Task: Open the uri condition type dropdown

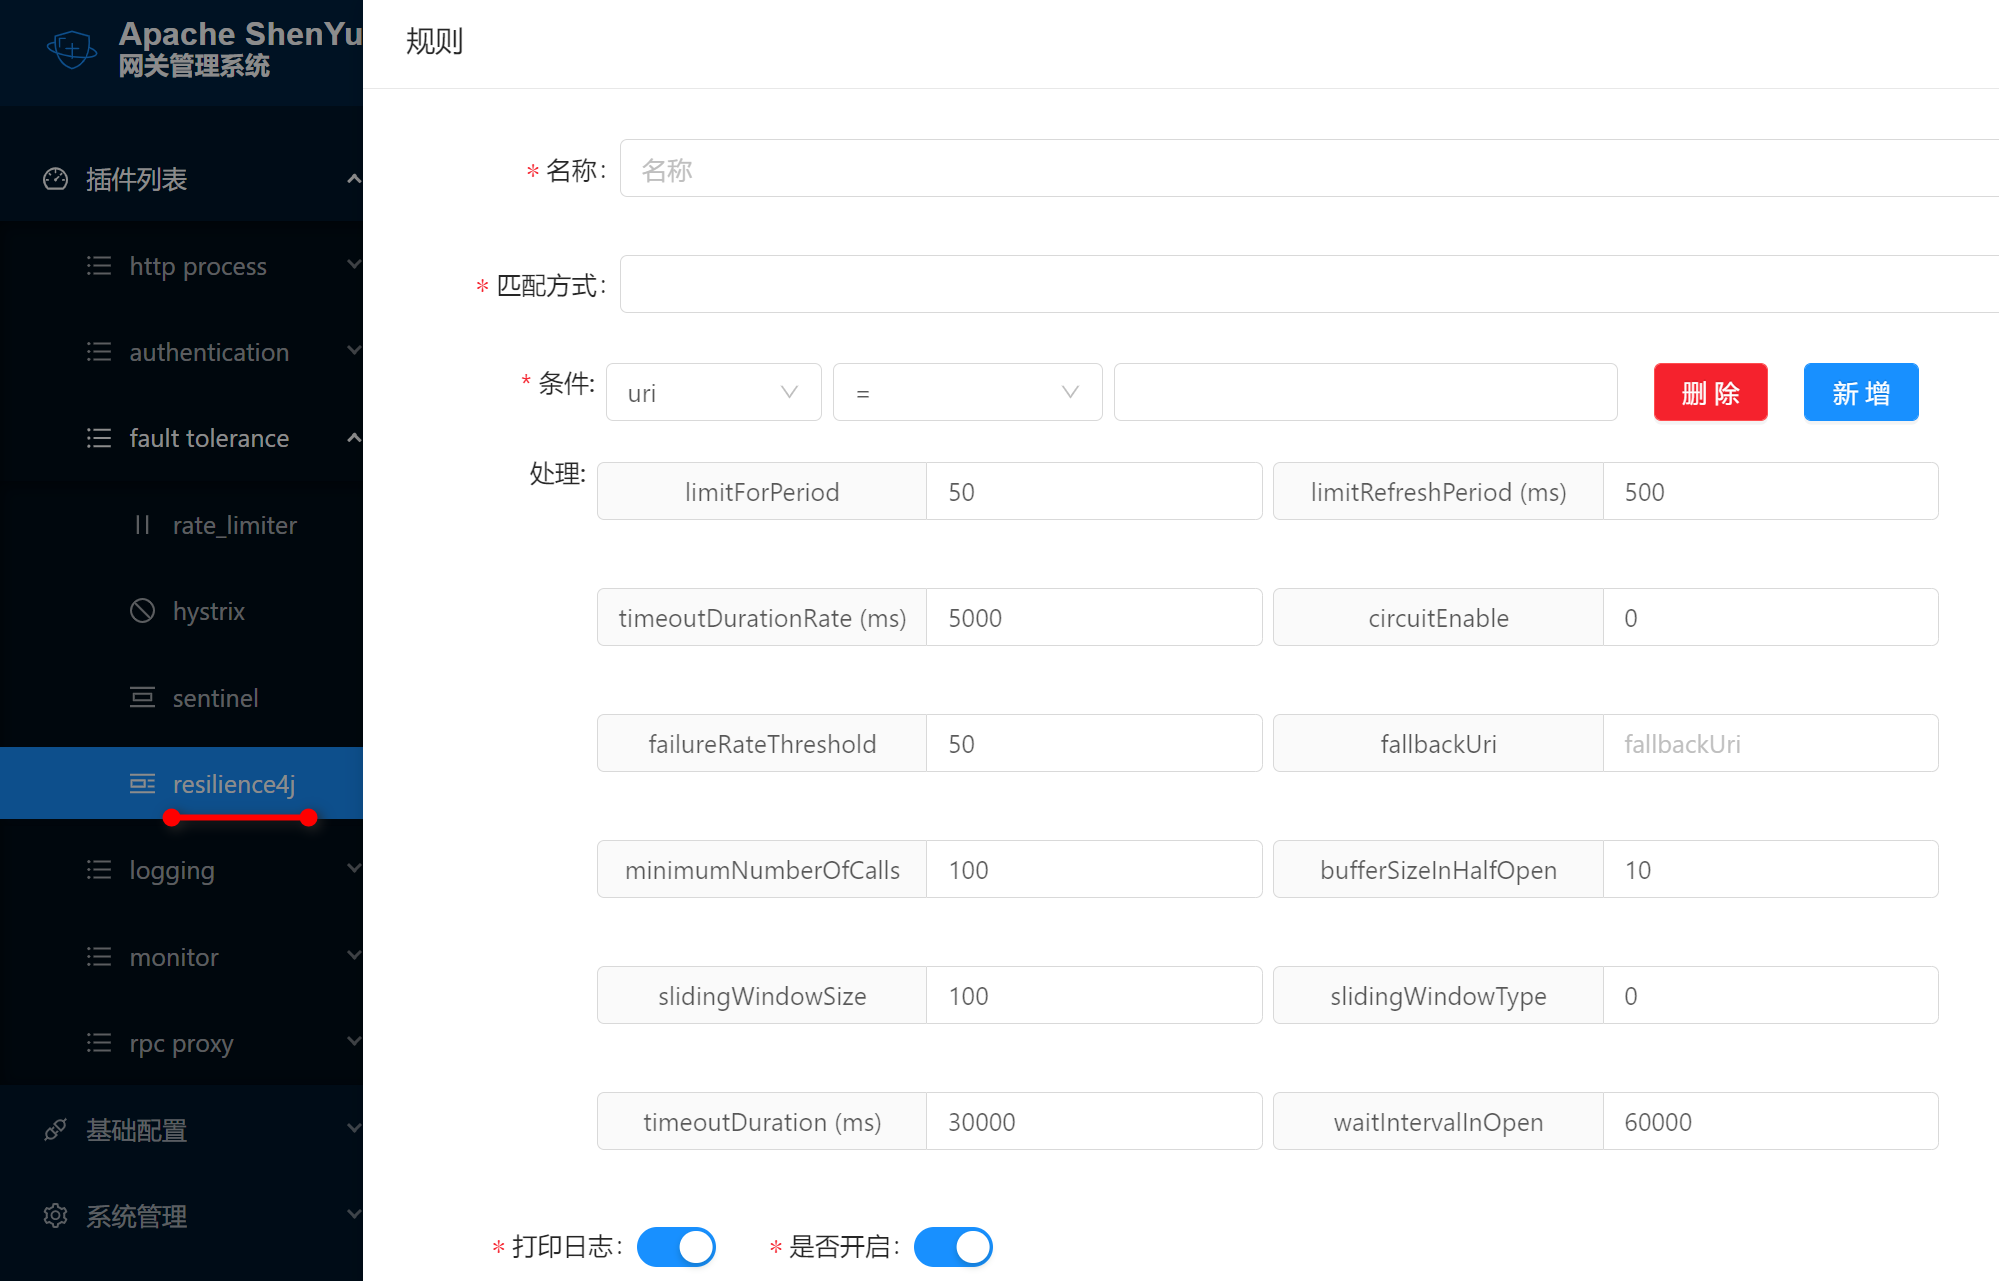Action: 713,392
